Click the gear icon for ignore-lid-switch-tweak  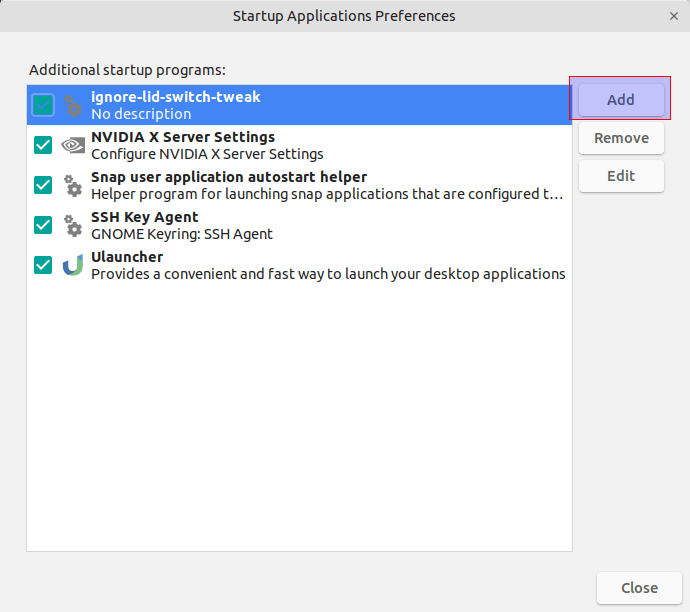pyautogui.click(x=73, y=105)
